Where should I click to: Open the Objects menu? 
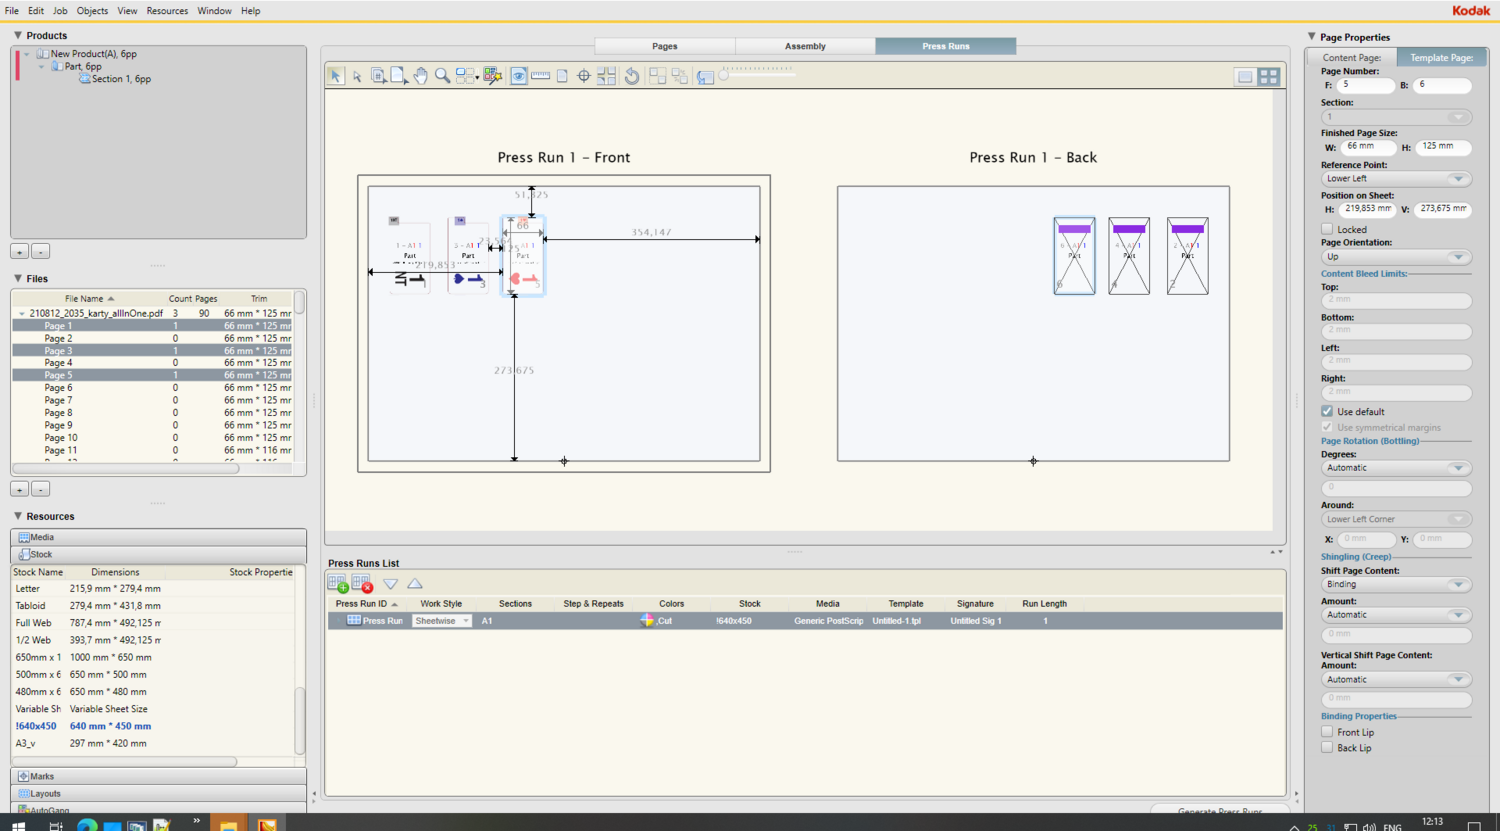click(x=92, y=11)
